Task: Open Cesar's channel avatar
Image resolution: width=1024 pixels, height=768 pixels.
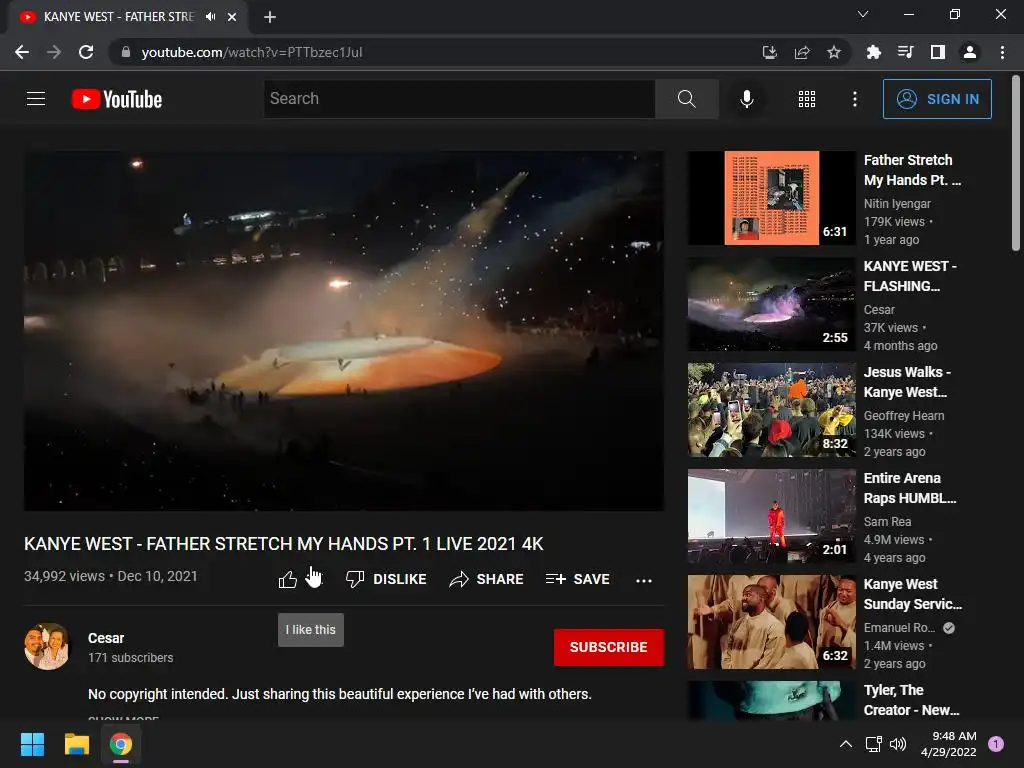Action: [46, 647]
